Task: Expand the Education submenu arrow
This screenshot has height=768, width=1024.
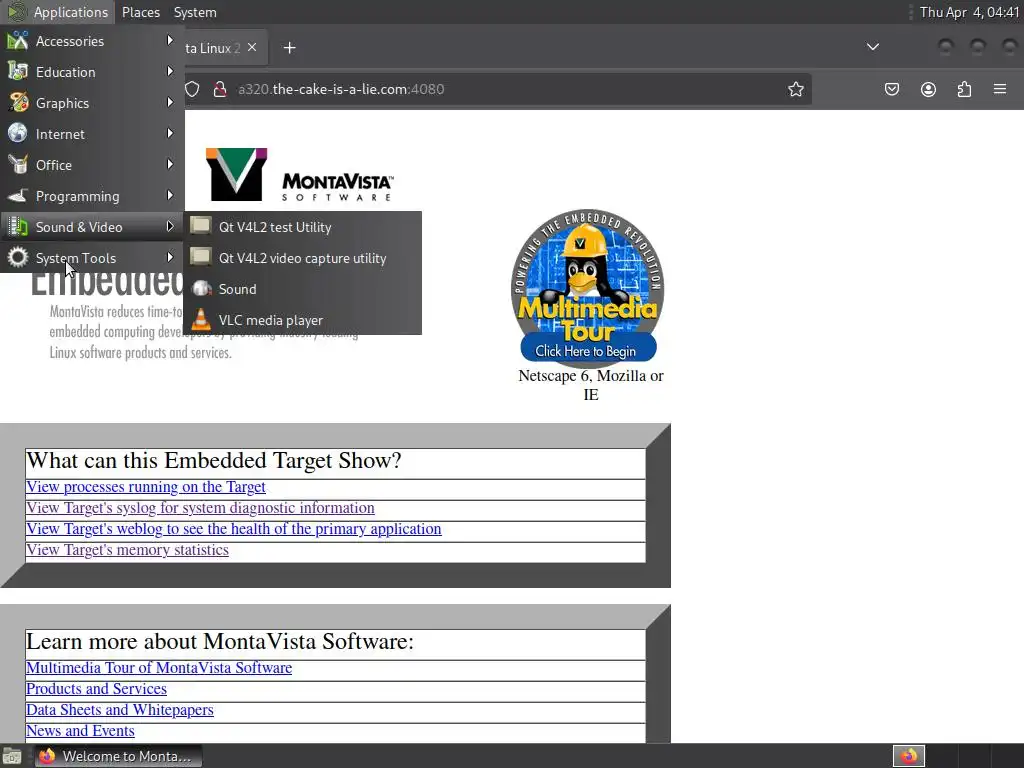Action: click(x=170, y=71)
